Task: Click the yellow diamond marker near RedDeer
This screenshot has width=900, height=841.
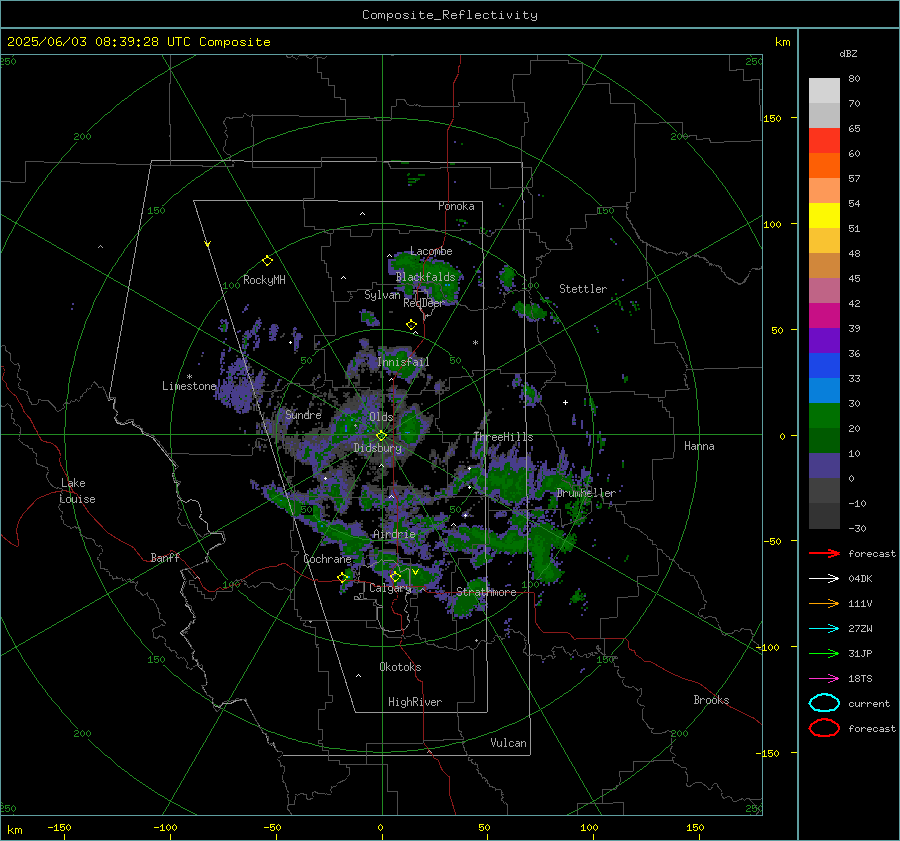Action: [x=411, y=324]
